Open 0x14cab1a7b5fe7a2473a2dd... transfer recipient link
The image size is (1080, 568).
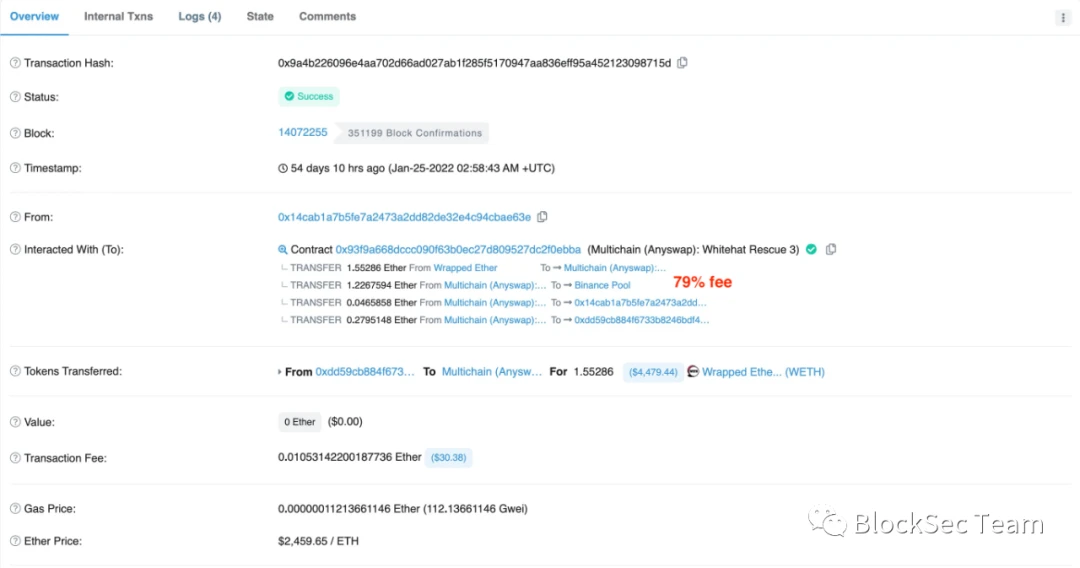[x=641, y=302]
